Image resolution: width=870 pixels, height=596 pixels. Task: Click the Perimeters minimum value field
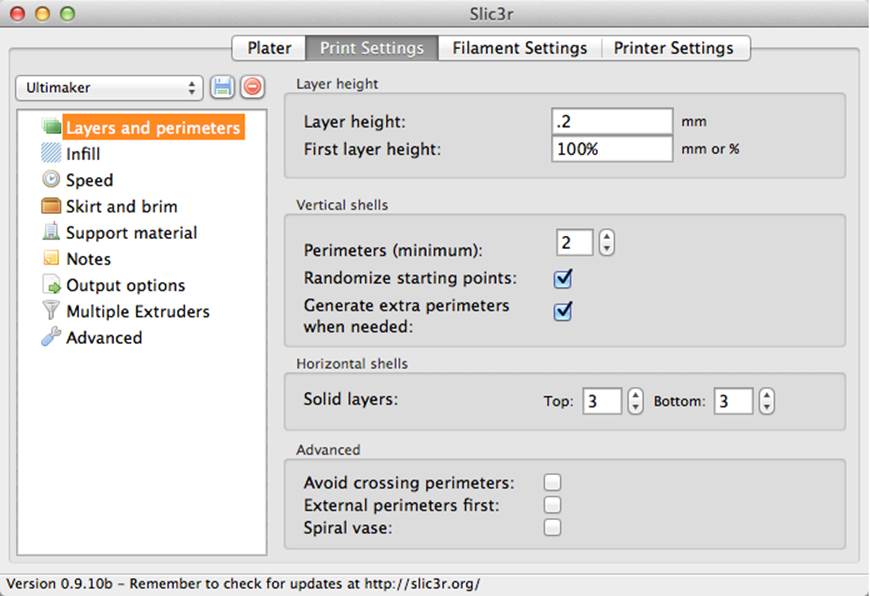[x=574, y=243]
